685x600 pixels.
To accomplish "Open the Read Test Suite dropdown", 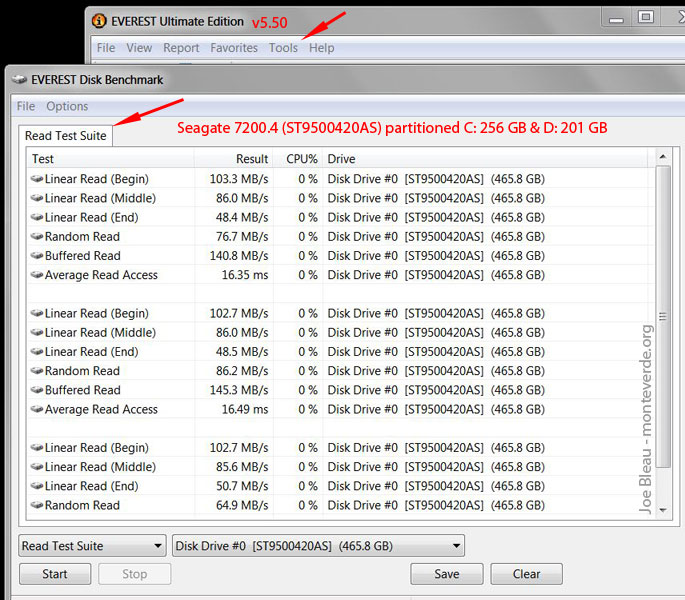I will point(92,546).
